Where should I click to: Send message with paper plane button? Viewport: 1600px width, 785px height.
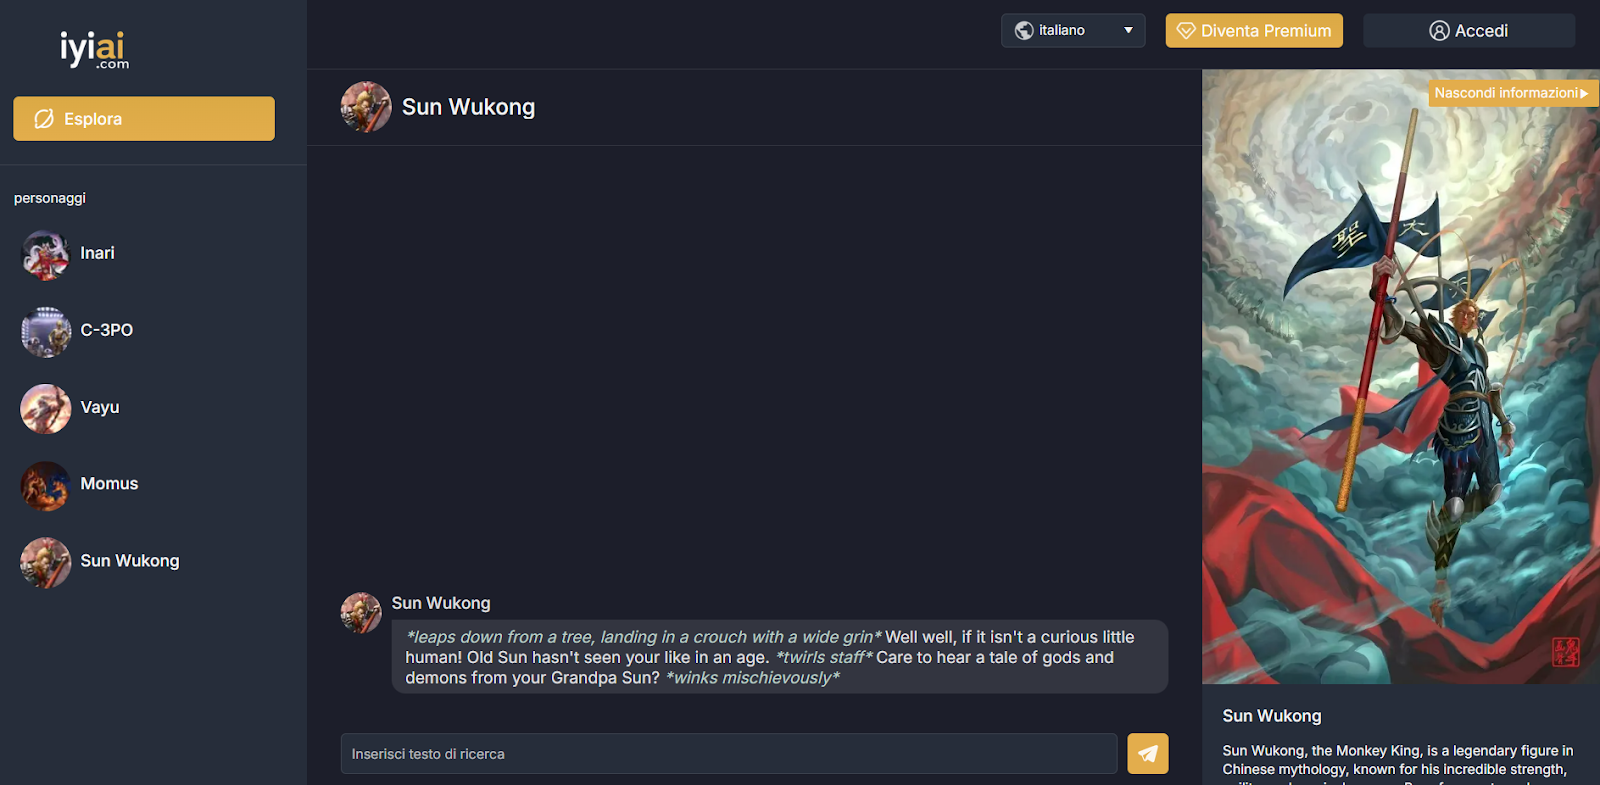1148,754
